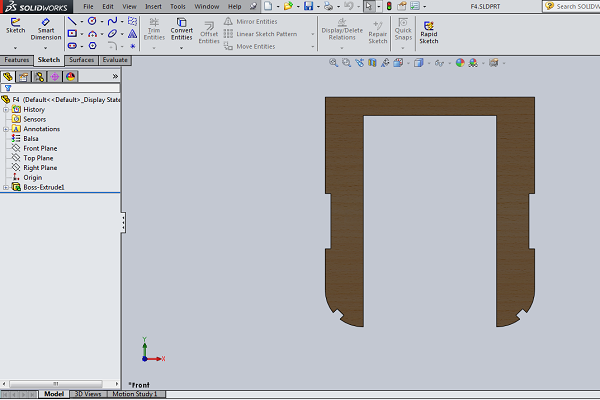
Task: Click the Rebuild traffic light icon
Action: tap(389, 6)
